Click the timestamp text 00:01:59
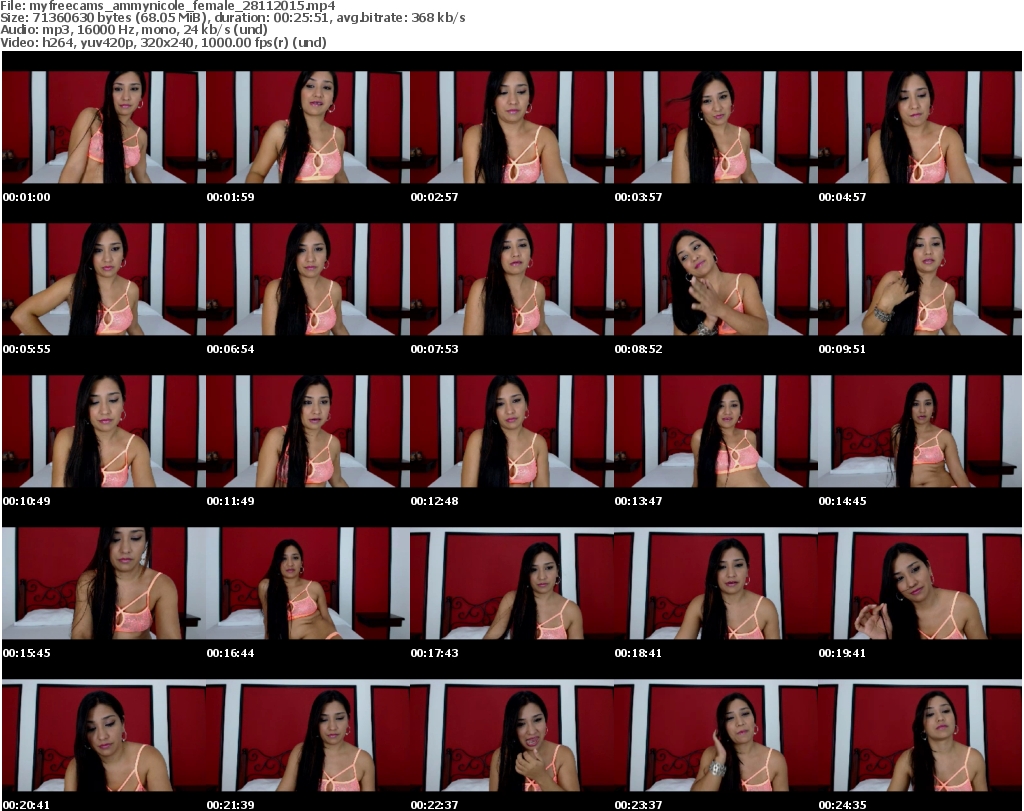This screenshot has width=1024, height=811. click(x=231, y=197)
